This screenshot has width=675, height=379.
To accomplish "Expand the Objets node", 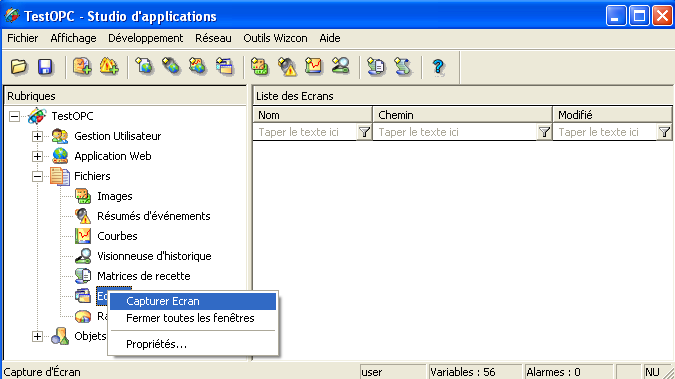I will click(37, 336).
